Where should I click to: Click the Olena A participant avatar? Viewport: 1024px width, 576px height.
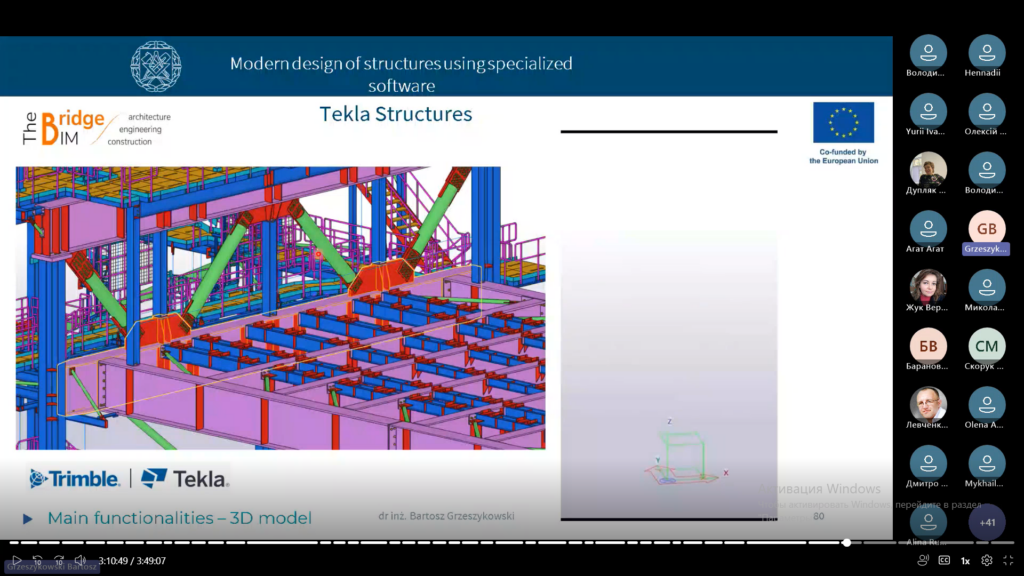pos(987,404)
